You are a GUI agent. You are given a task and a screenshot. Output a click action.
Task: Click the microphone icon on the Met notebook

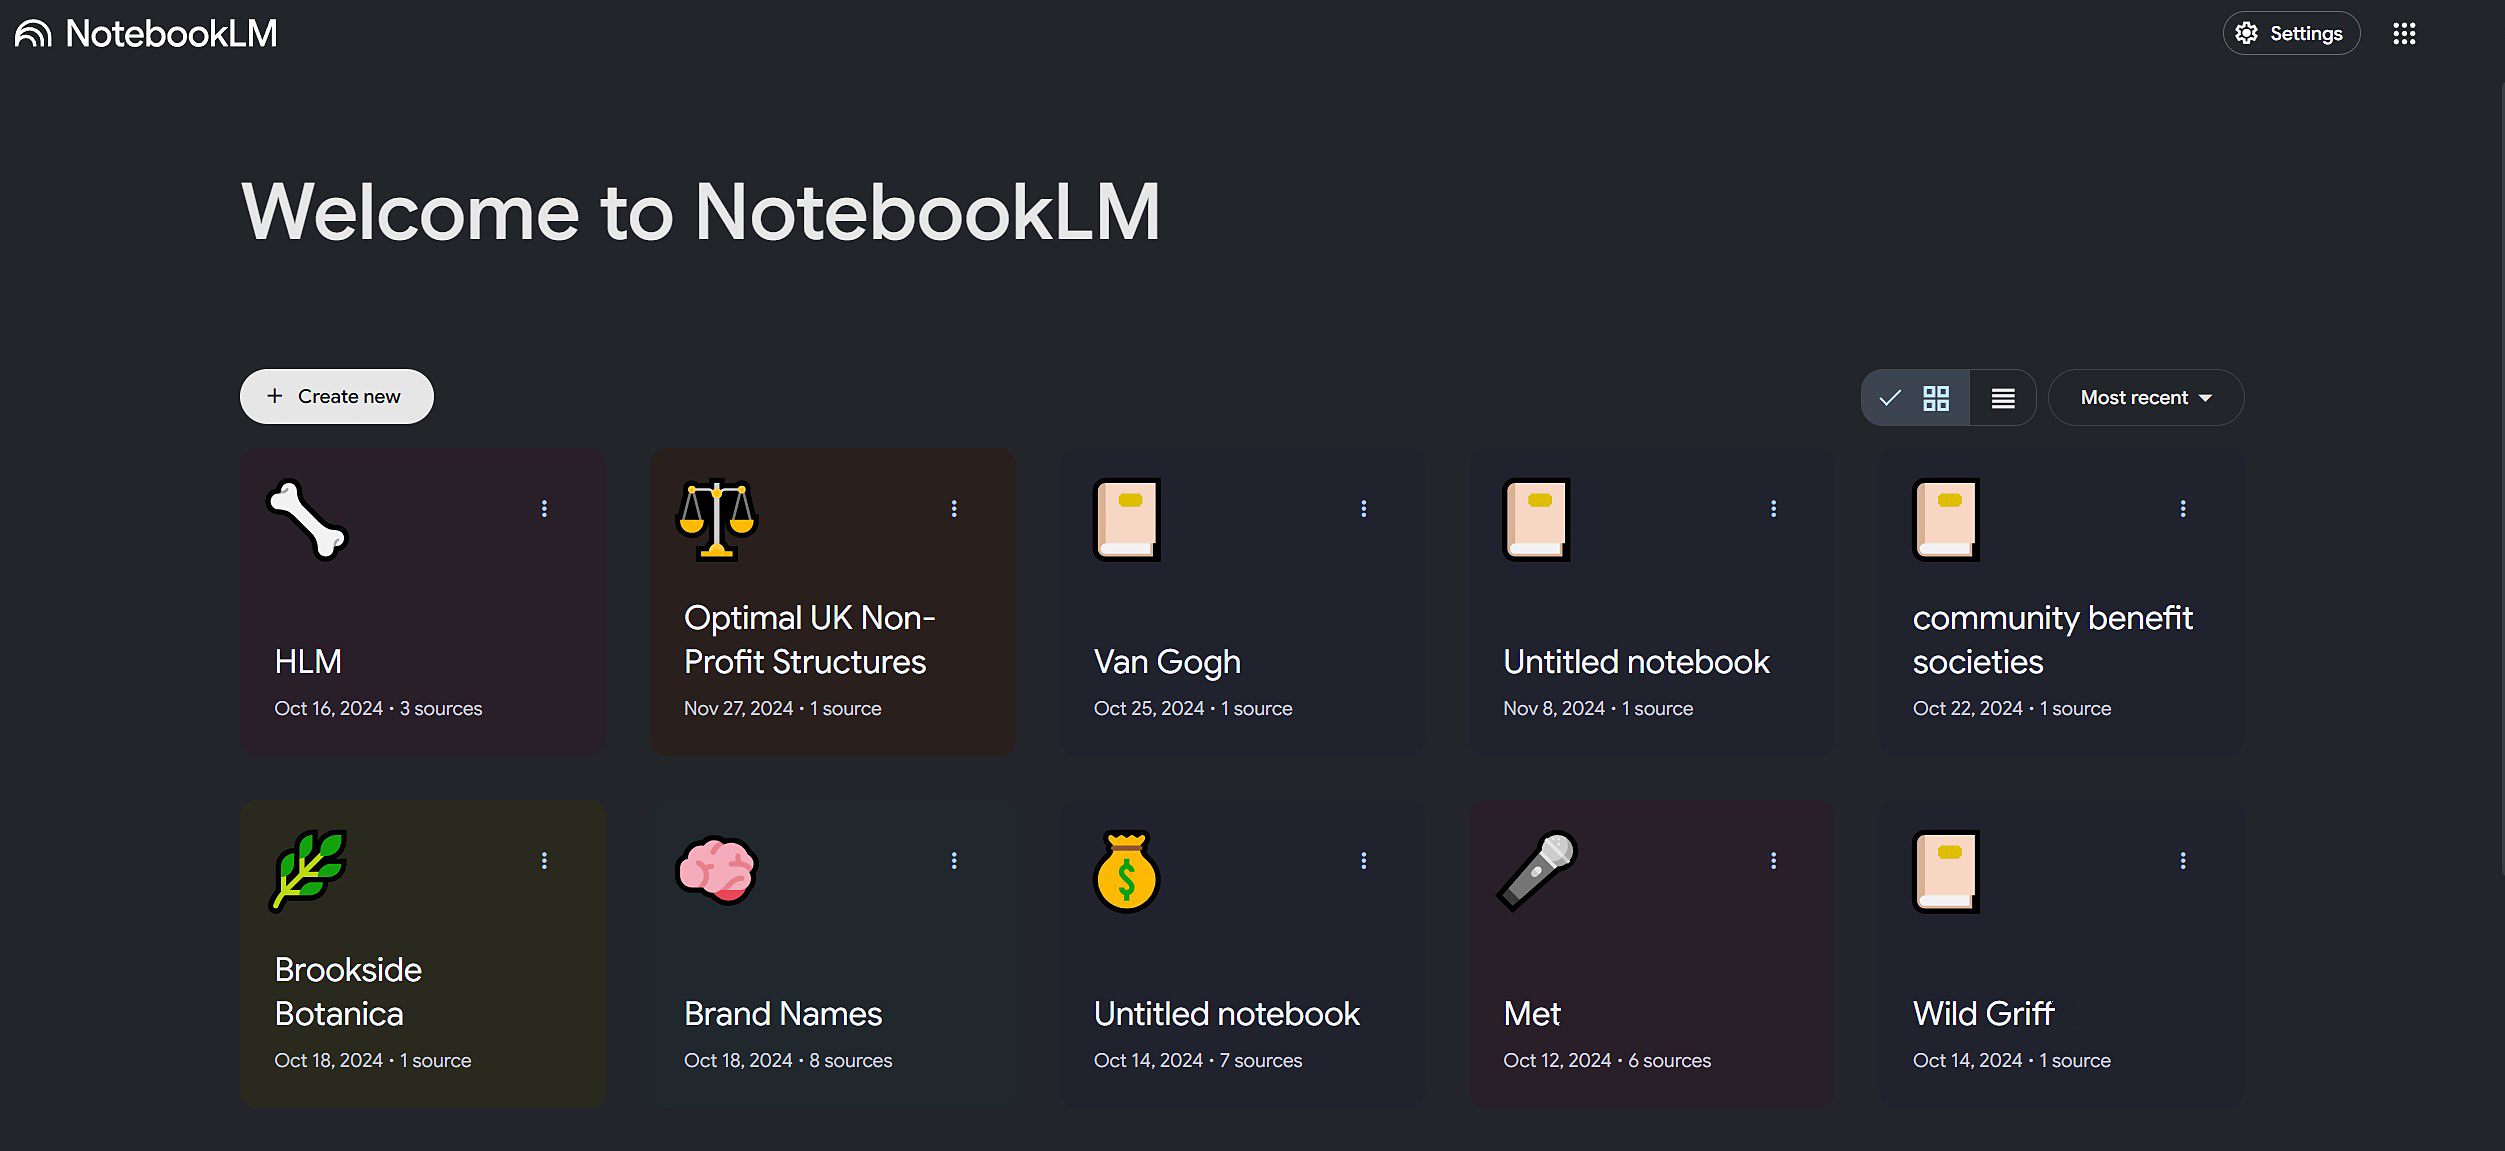pos(1537,869)
